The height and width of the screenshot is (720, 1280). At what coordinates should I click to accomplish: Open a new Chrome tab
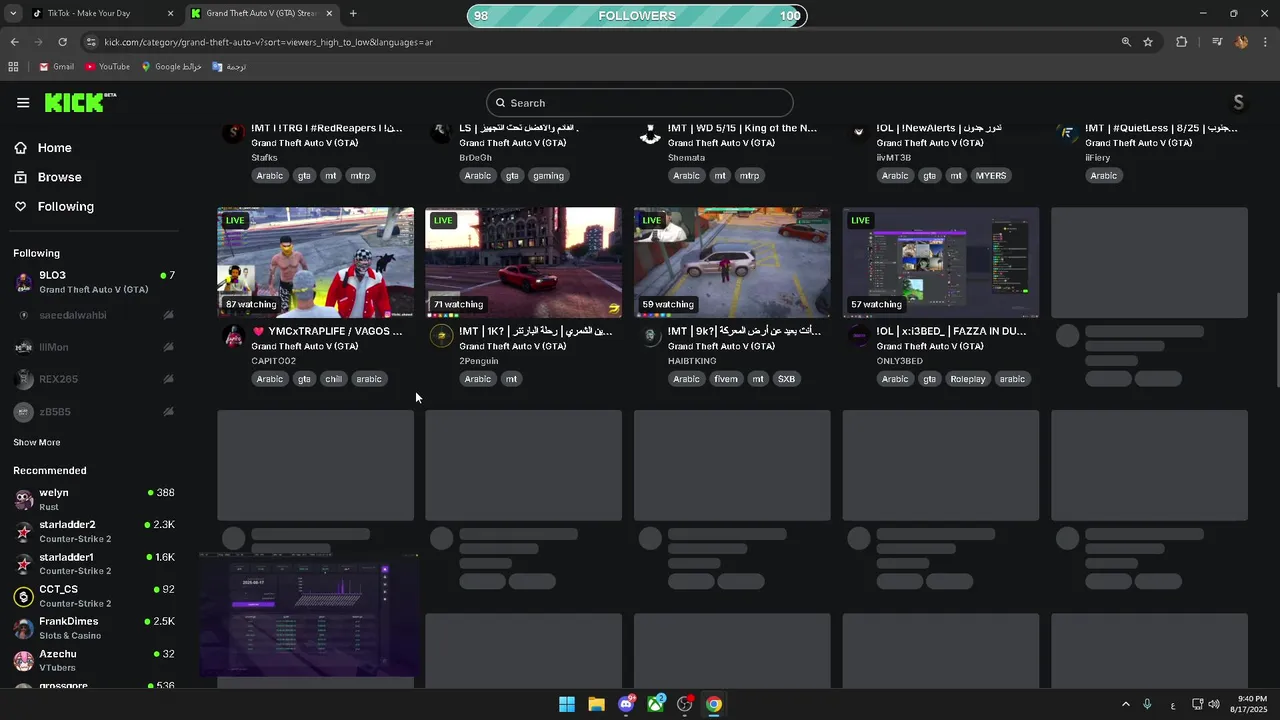pos(353,14)
